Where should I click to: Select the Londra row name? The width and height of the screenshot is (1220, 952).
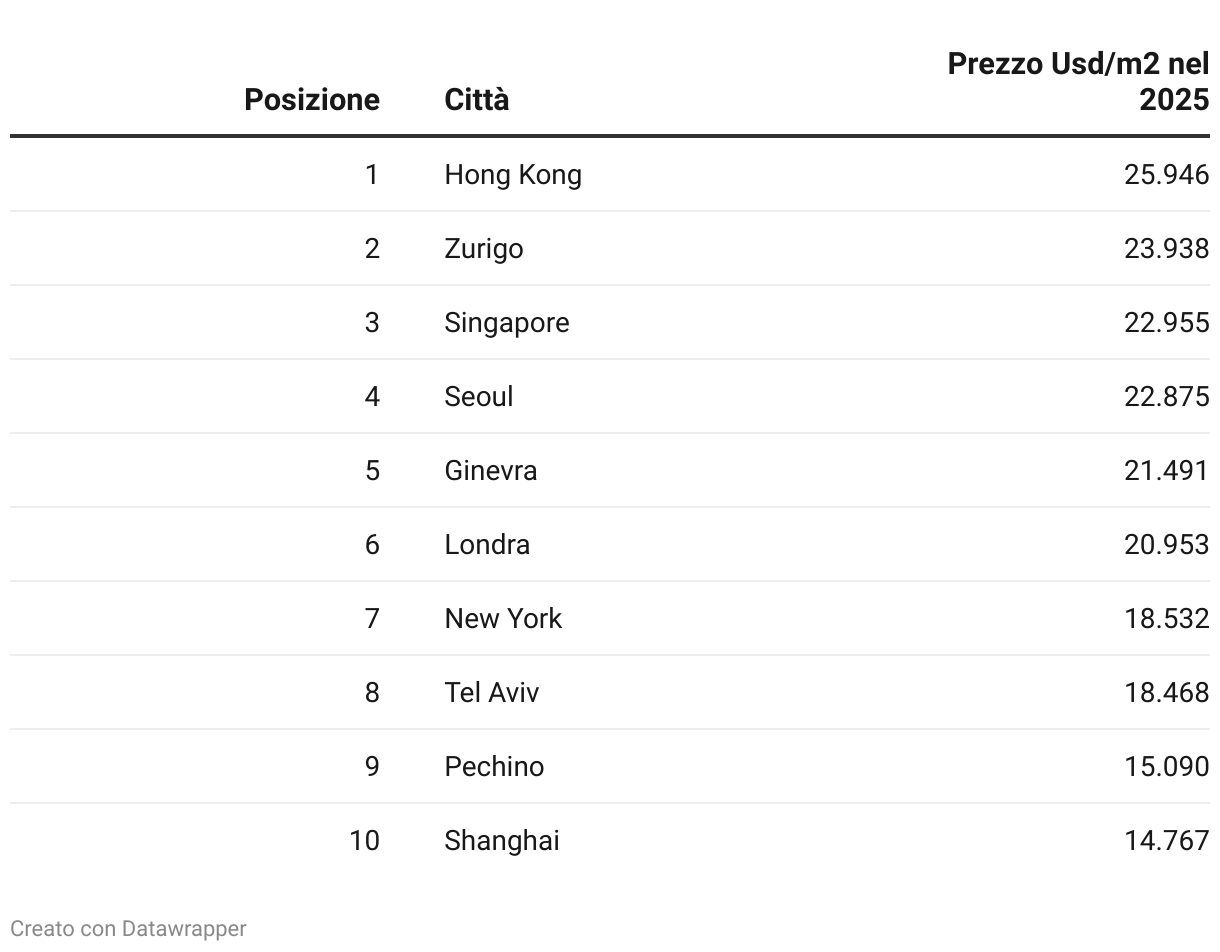(x=487, y=545)
